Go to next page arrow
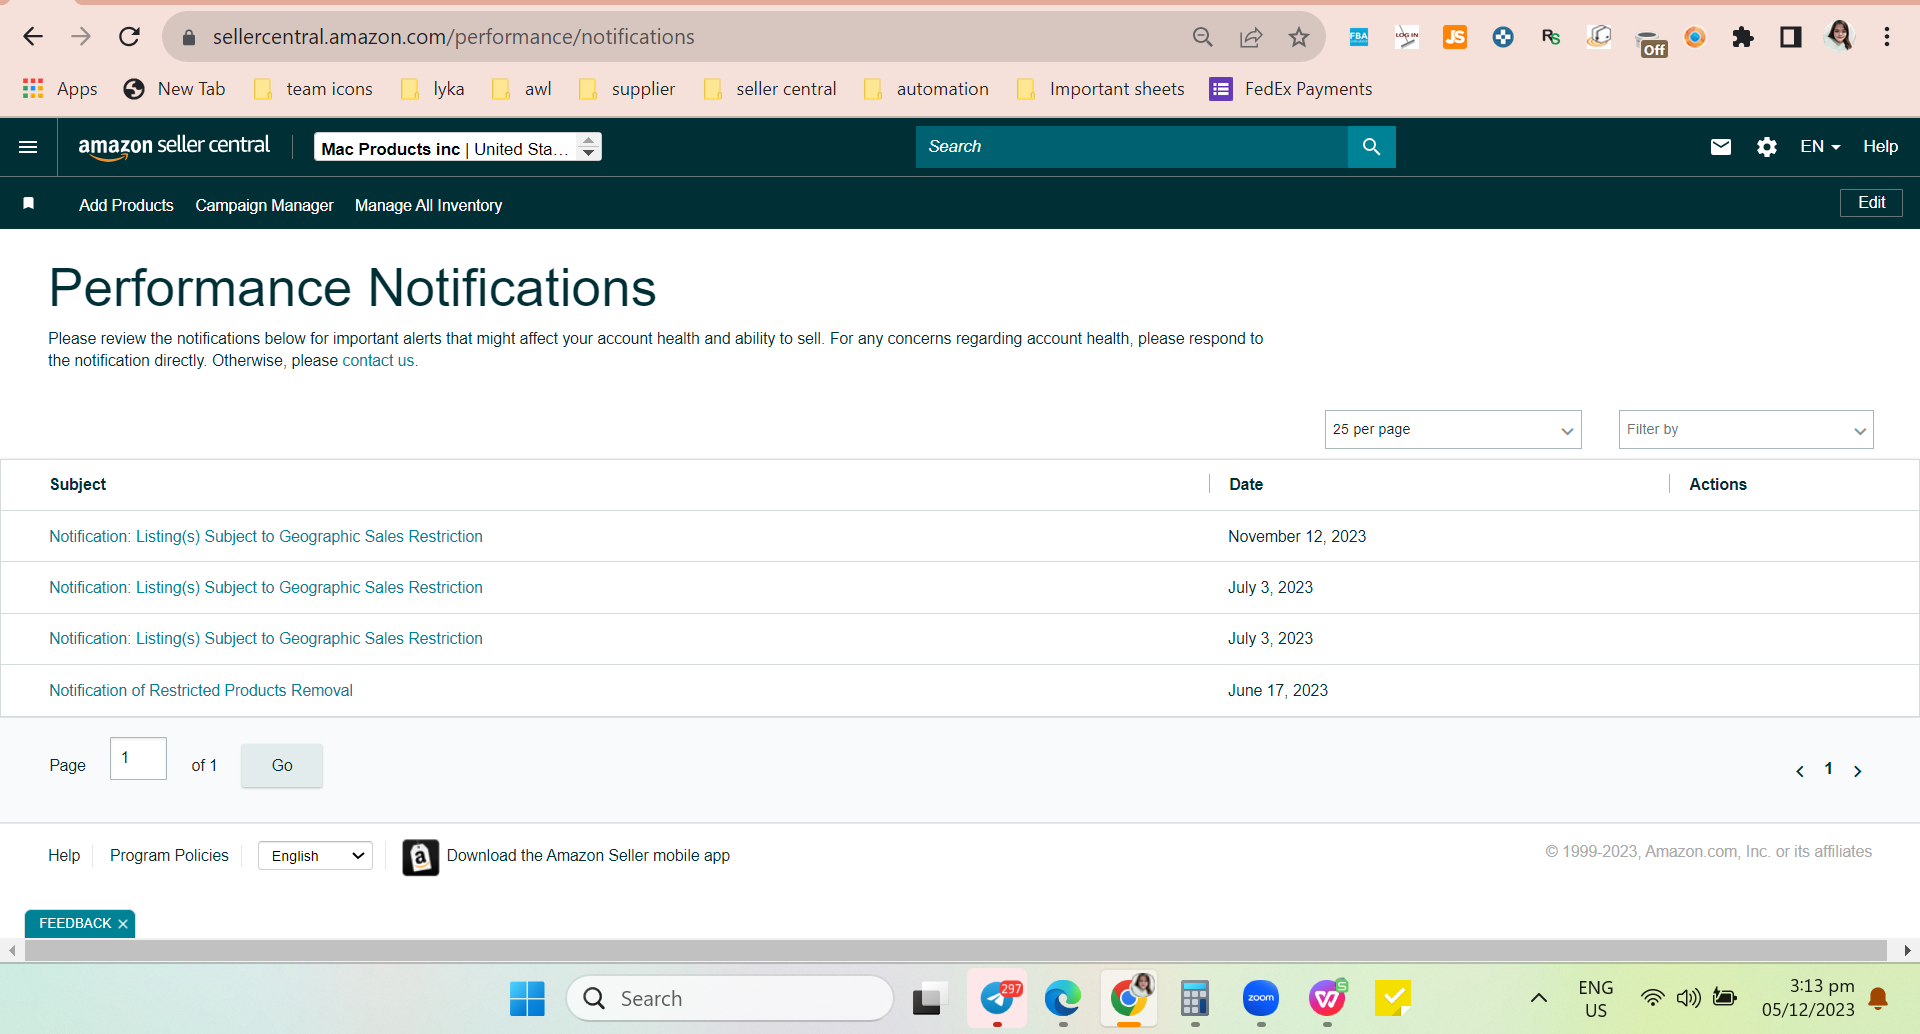The image size is (1920, 1034). (1857, 771)
